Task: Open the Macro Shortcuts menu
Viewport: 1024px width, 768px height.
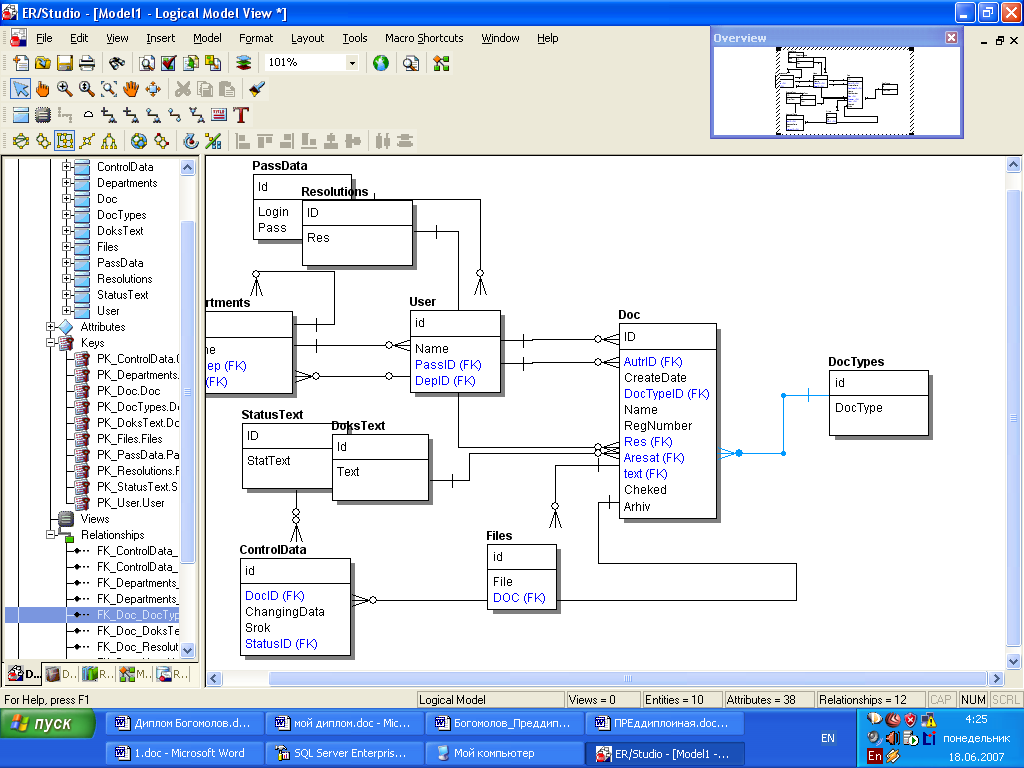Action: point(424,38)
